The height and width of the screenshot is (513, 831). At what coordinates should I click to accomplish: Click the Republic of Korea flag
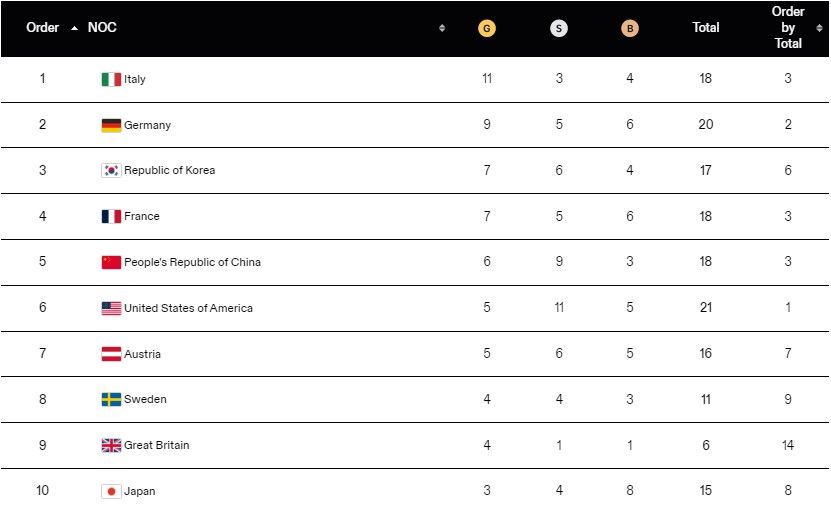pyautogui.click(x=111, y=171)
